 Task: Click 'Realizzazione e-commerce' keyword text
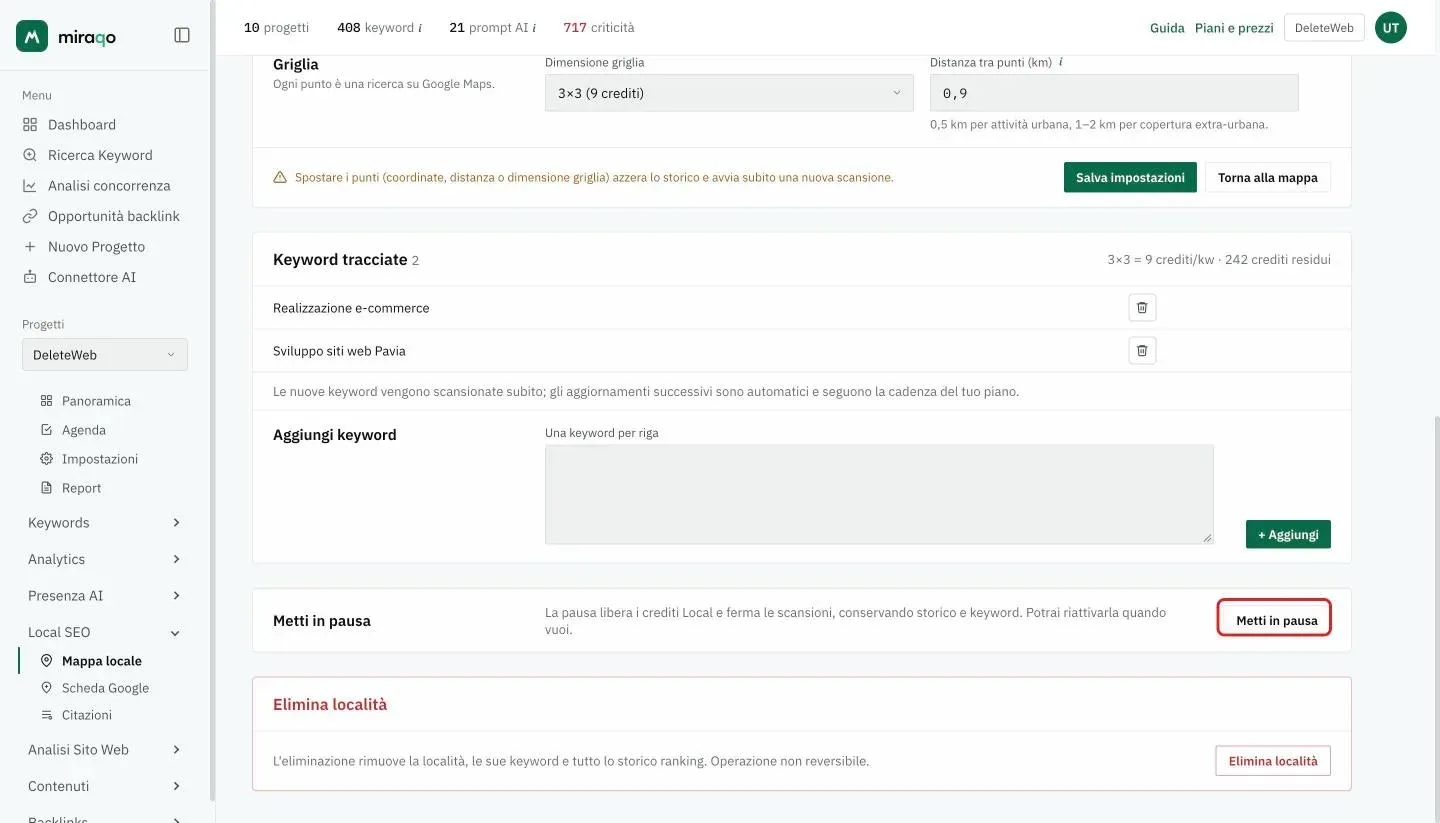tap(351, 308)
